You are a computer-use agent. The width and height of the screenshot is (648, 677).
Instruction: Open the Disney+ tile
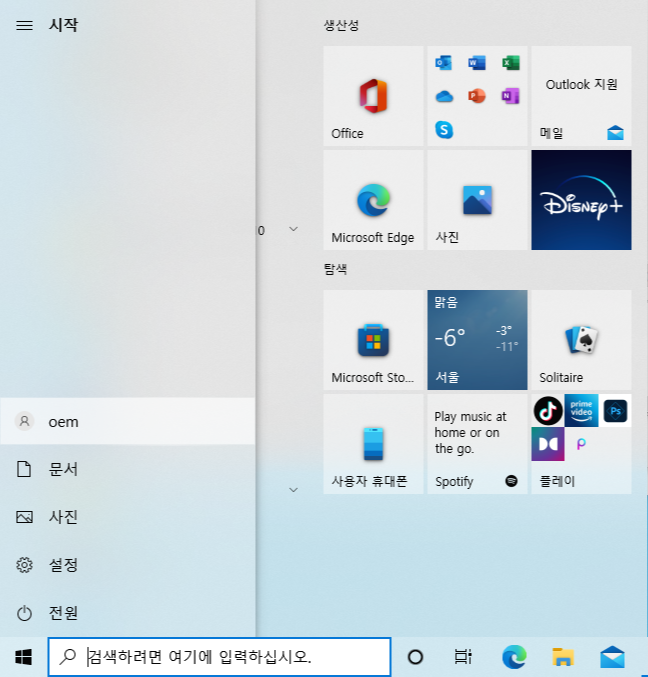coord(581,200)
